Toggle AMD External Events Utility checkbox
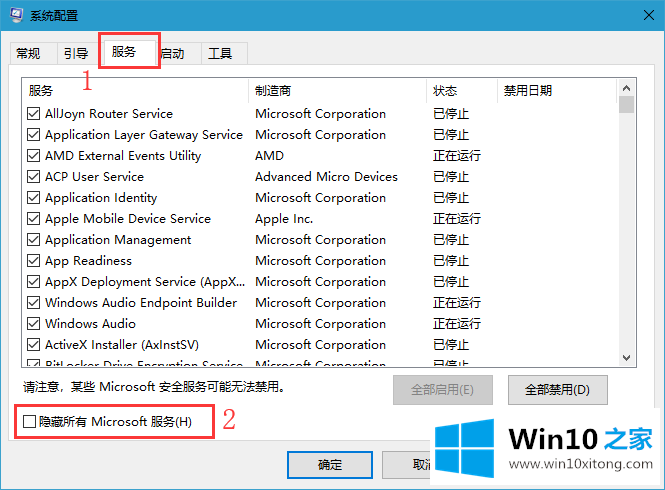 (34, 156)
